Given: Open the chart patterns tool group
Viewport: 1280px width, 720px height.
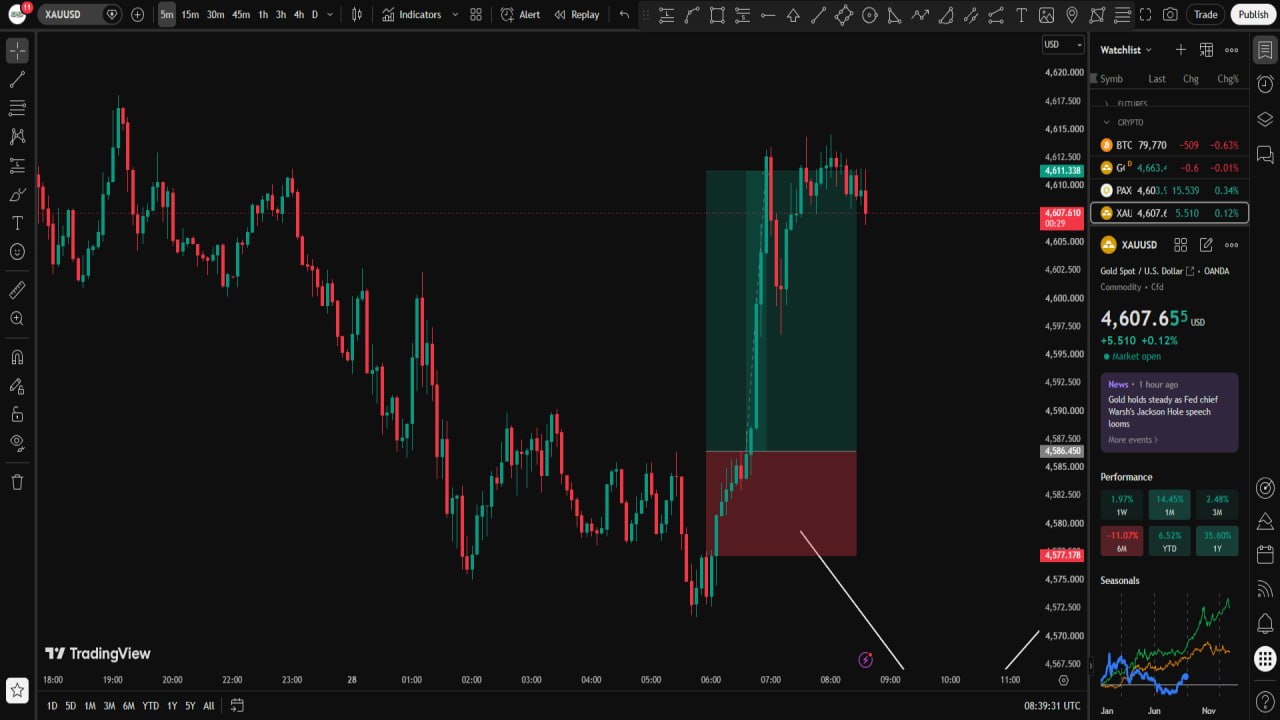Looking at the screenshot, I should pyautogui.click(x=17, y=136).
